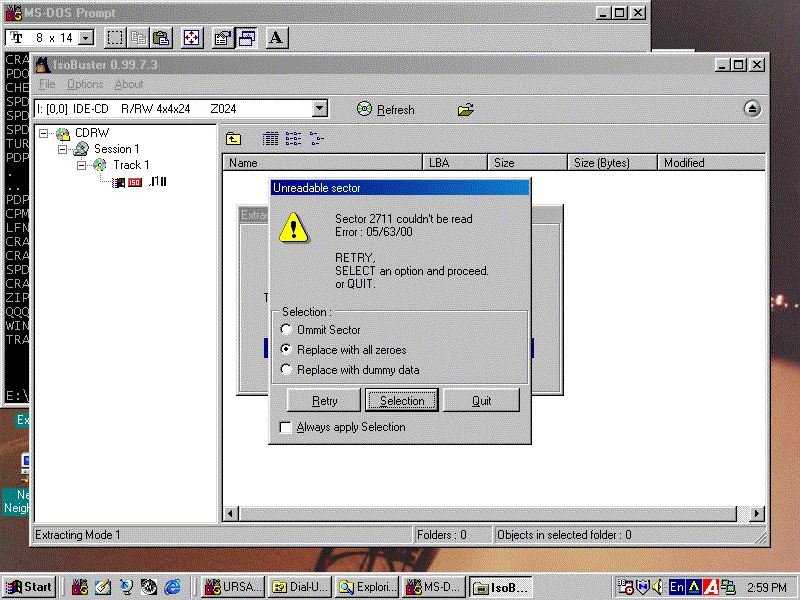Sort by the Name column header
800x600 pixels.
322,163
